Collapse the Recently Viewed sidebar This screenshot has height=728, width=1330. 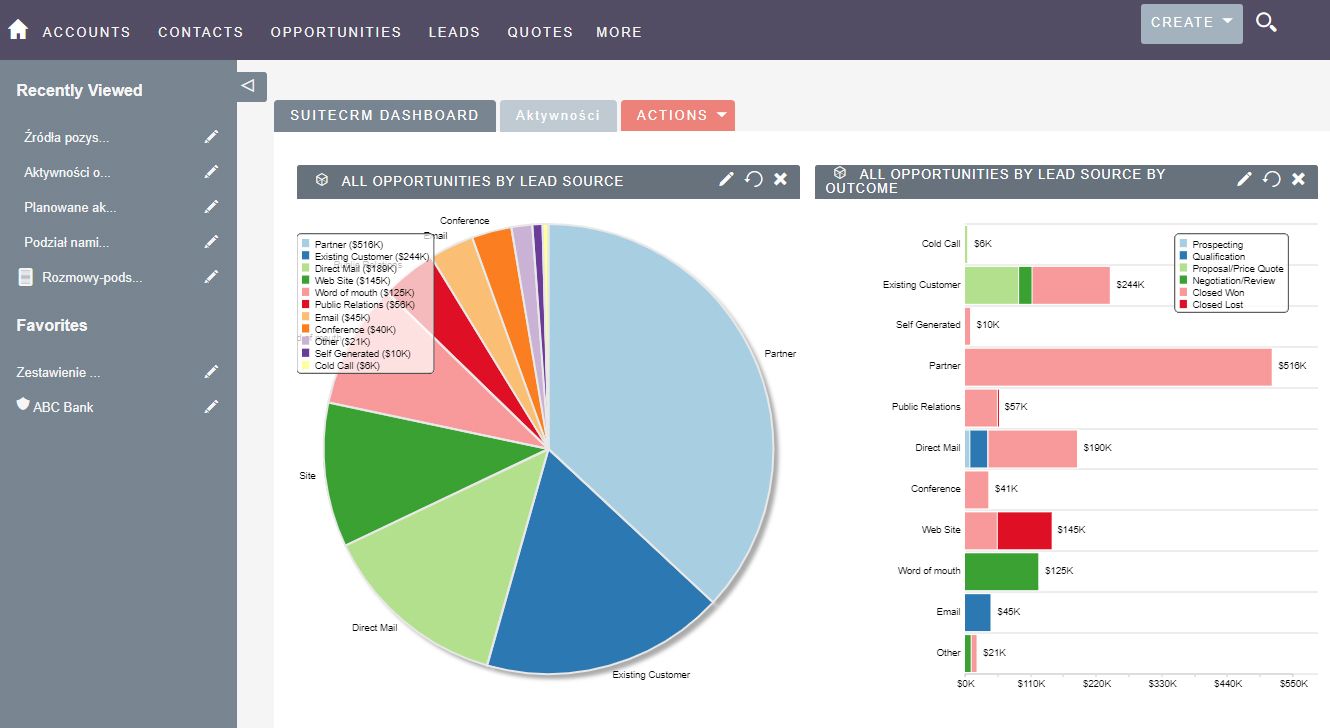tap(250, 86)
